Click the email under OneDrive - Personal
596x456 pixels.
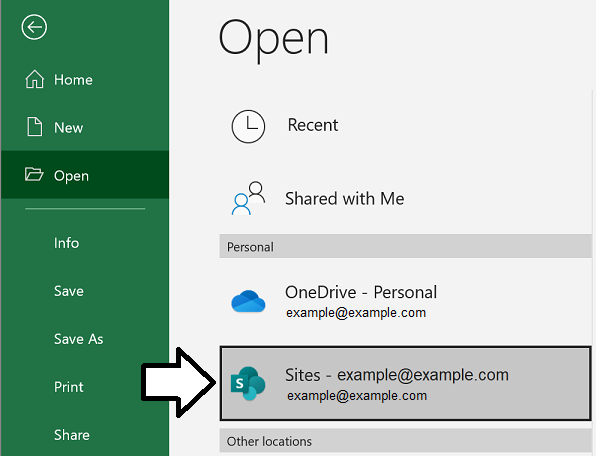coord(356,313)
